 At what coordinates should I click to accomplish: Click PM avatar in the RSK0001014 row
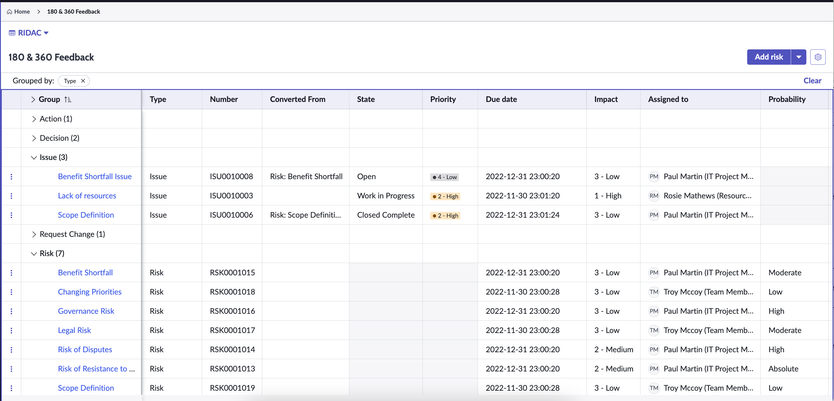(x=654, y=349)
